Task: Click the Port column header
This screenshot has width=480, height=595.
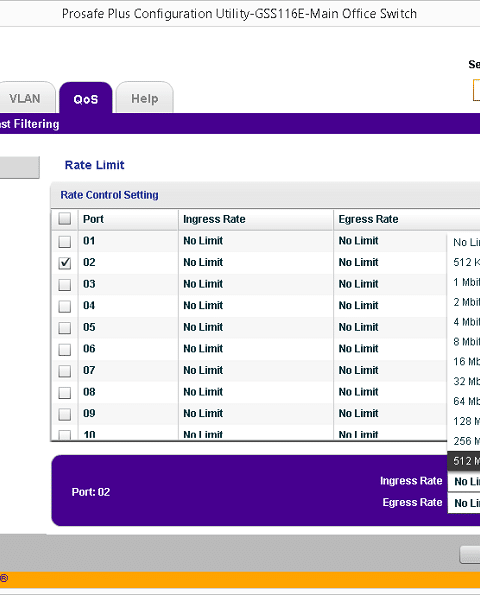Action: tap(128, 219)
